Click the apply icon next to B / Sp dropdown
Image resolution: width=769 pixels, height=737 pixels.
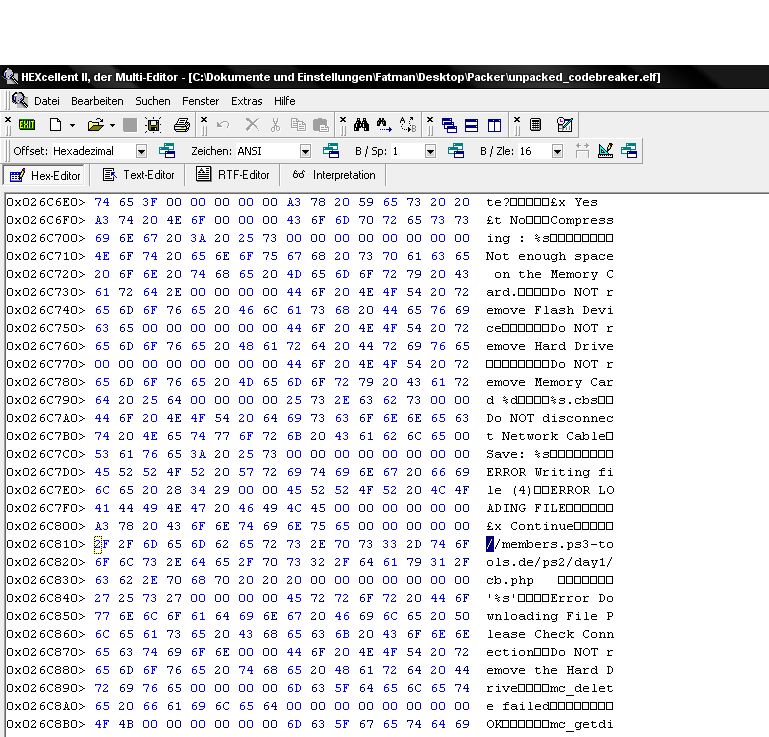click(x=456, y=151)
